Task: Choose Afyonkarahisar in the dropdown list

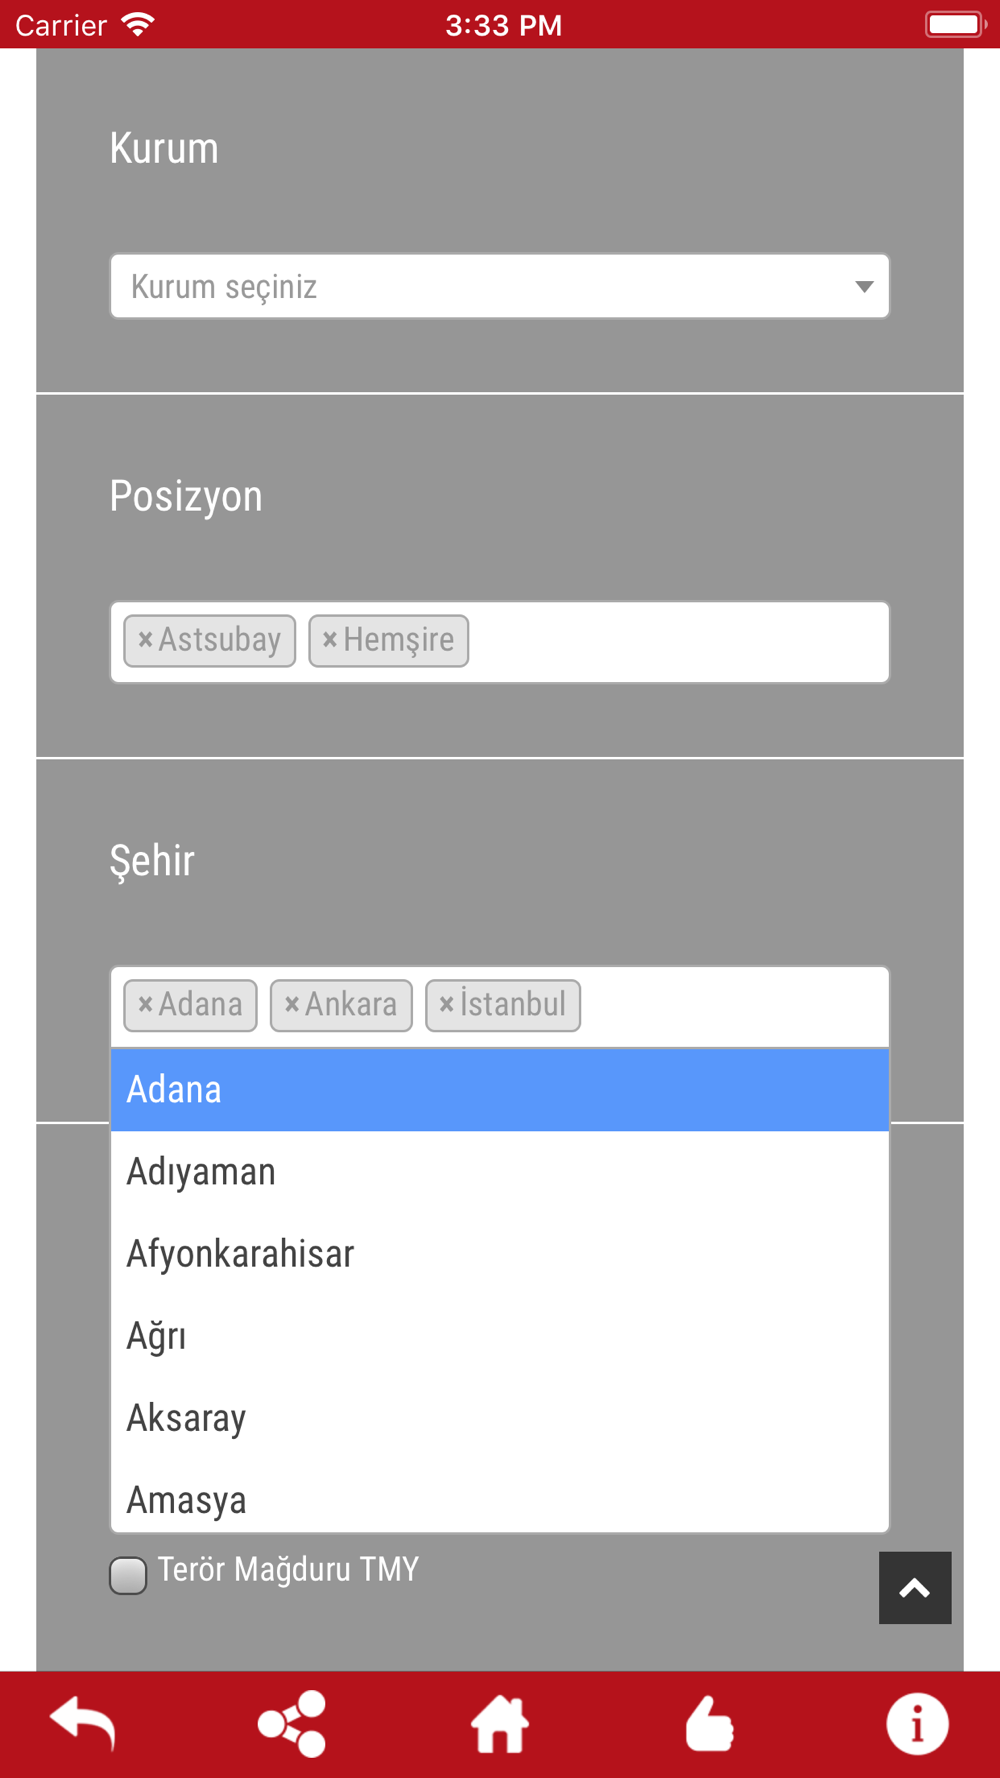Action: (500, 1254)
